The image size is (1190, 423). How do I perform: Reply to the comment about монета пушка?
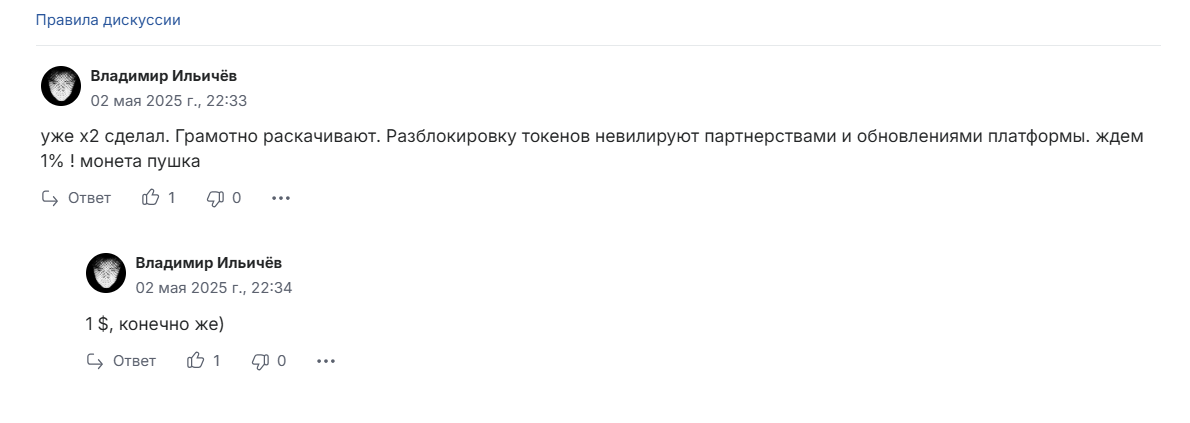76,198
